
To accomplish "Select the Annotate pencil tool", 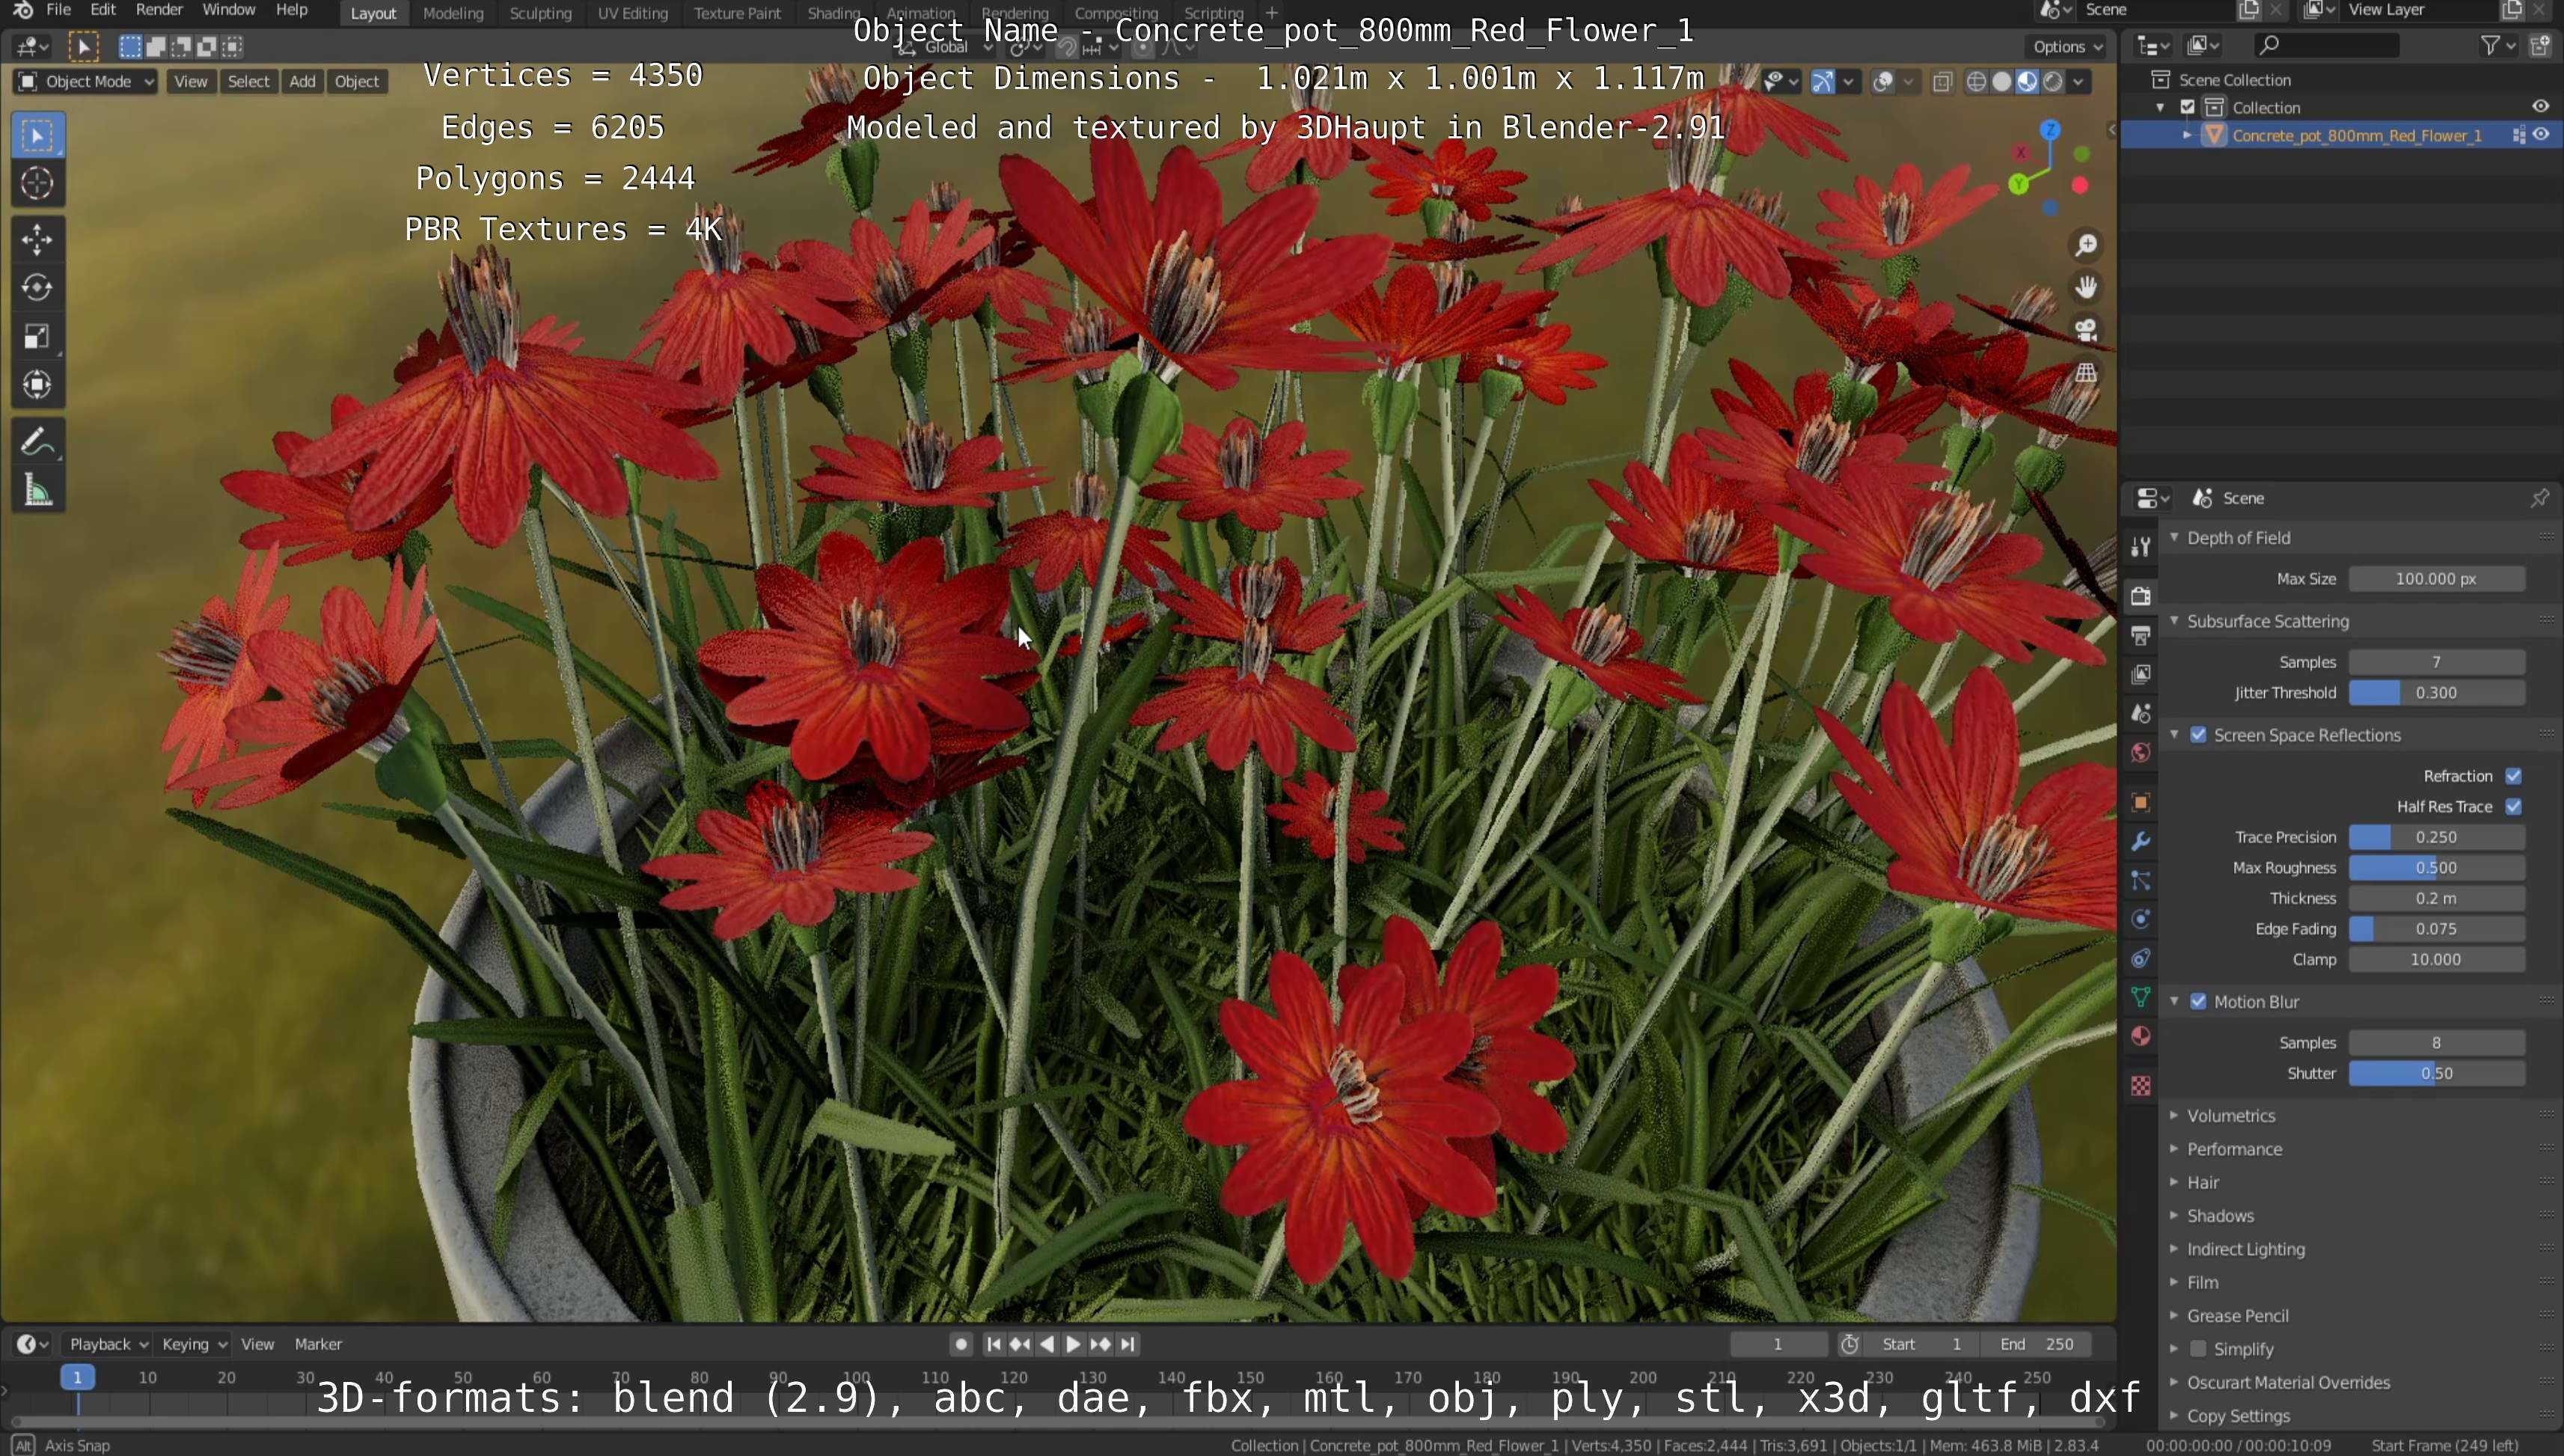I will click(x=37, y=441).
